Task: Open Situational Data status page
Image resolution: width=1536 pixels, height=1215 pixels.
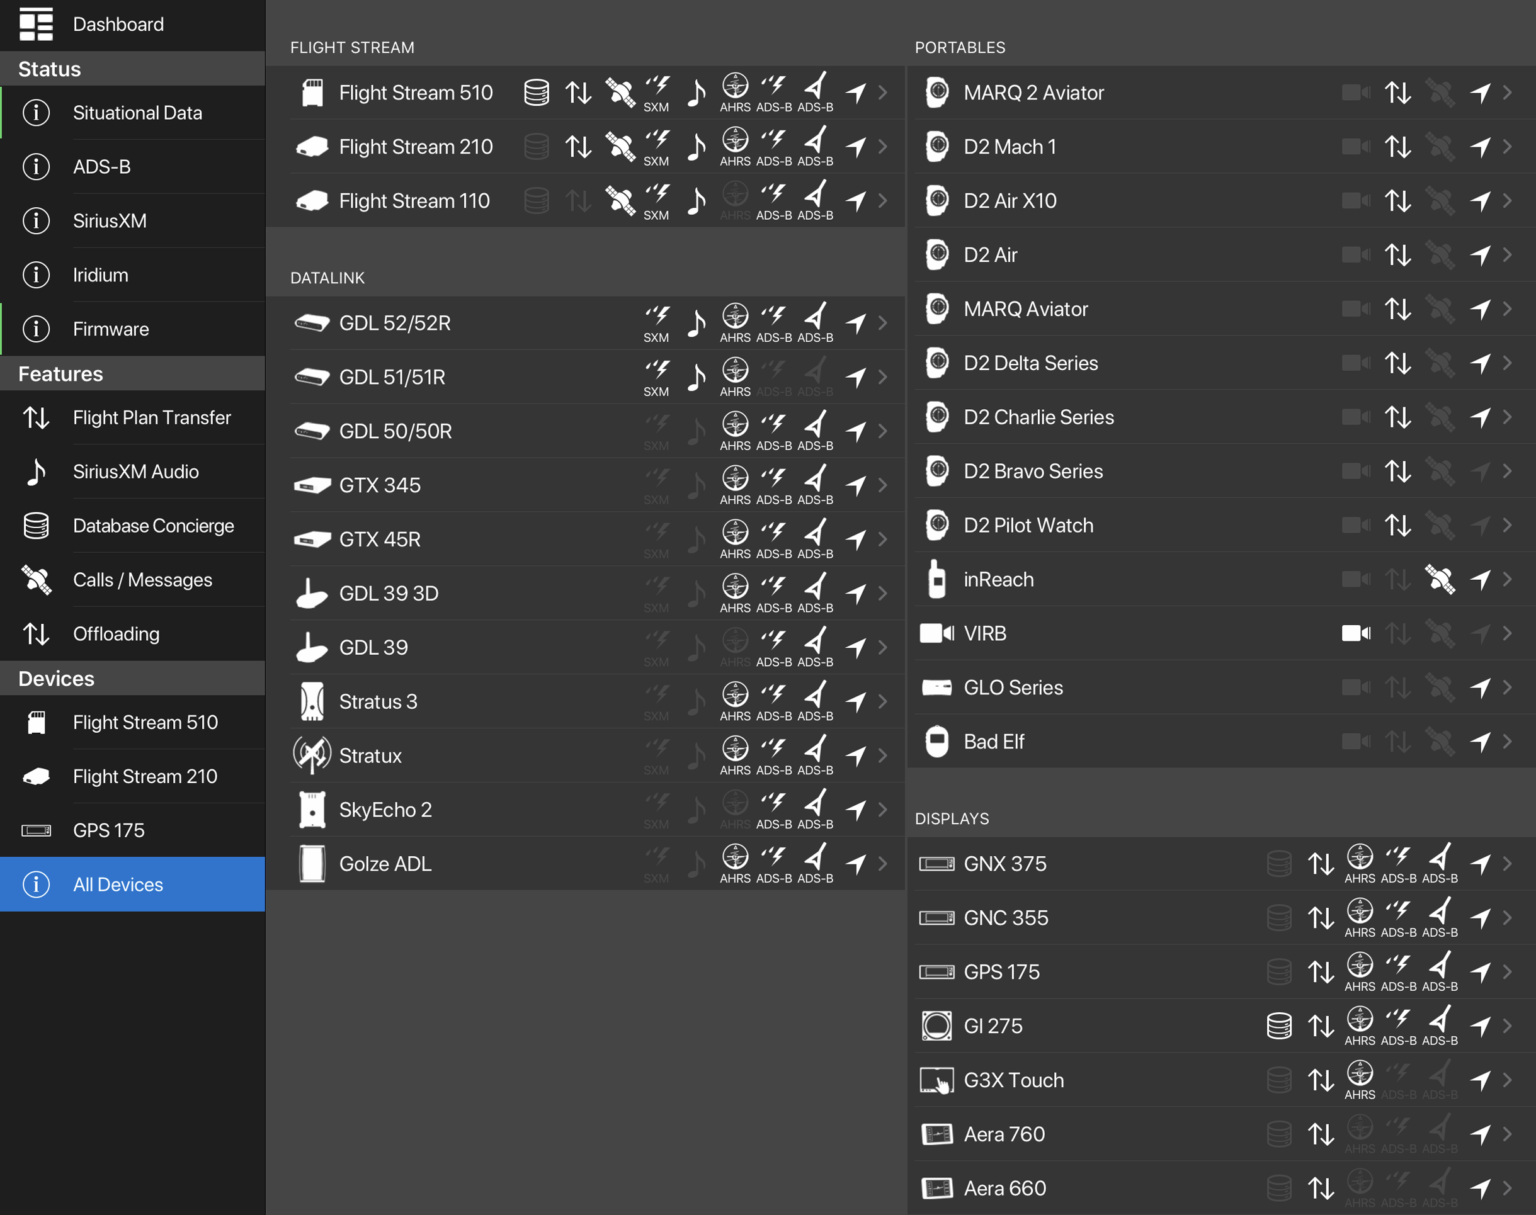Action: pos(137,113)
